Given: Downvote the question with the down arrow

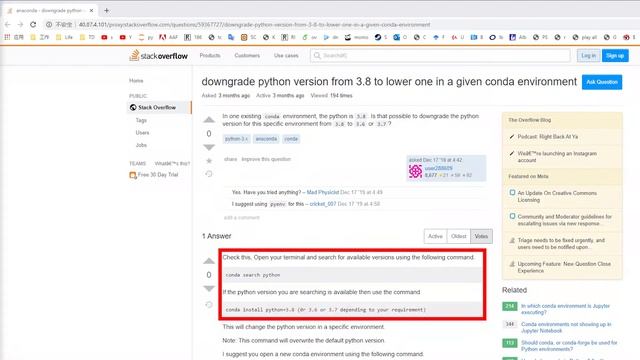Looking at the screenshot, I should tap(209, 147).
